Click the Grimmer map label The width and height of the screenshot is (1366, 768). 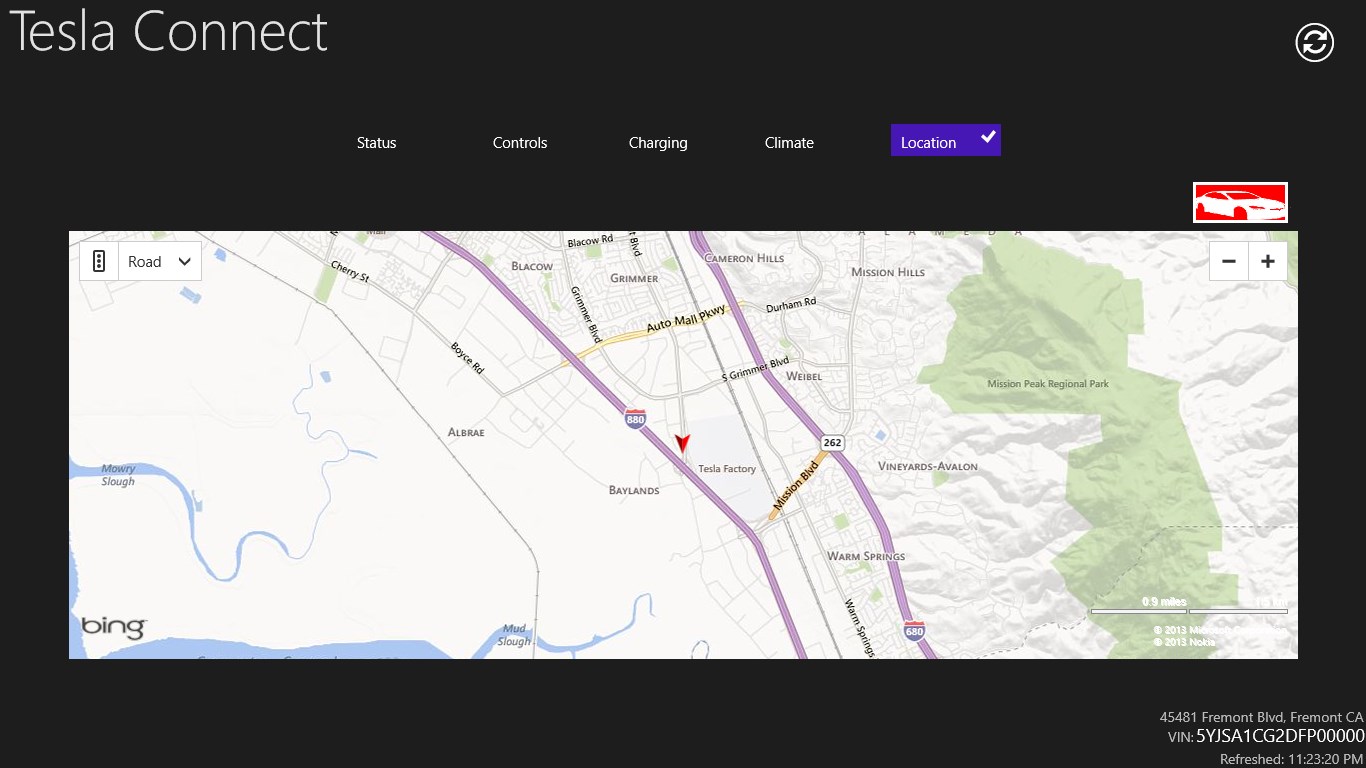(x=635, y=279)
